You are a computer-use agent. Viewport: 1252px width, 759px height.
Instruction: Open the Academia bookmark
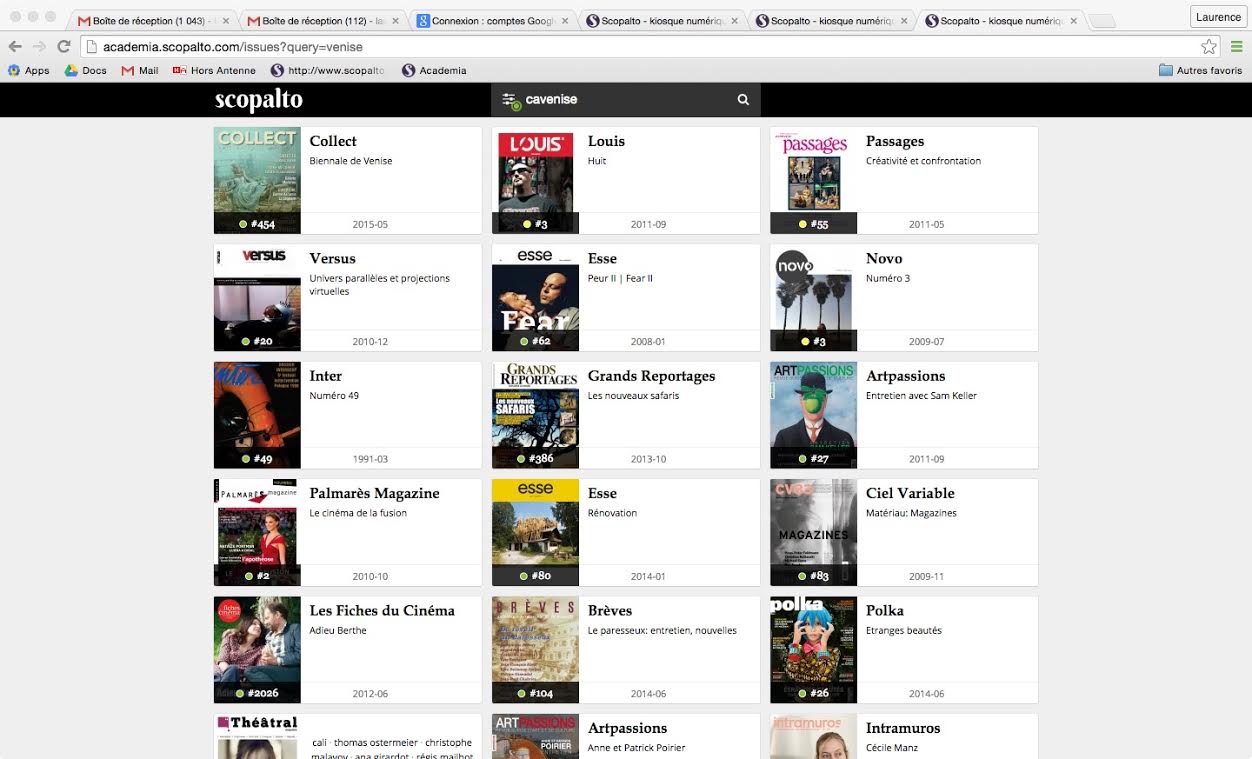434,70
